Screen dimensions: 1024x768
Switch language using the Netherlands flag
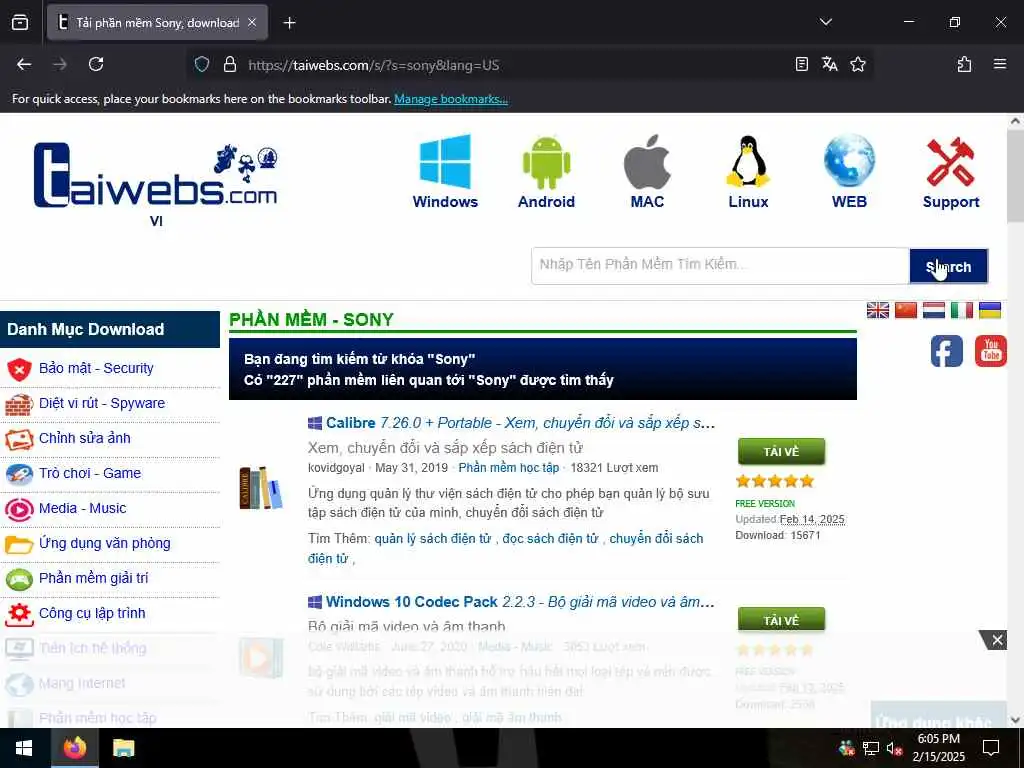point(934,310)
